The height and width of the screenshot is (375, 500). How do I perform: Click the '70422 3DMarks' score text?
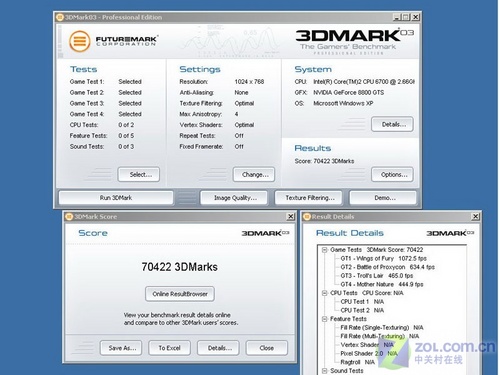pos(179,267)
